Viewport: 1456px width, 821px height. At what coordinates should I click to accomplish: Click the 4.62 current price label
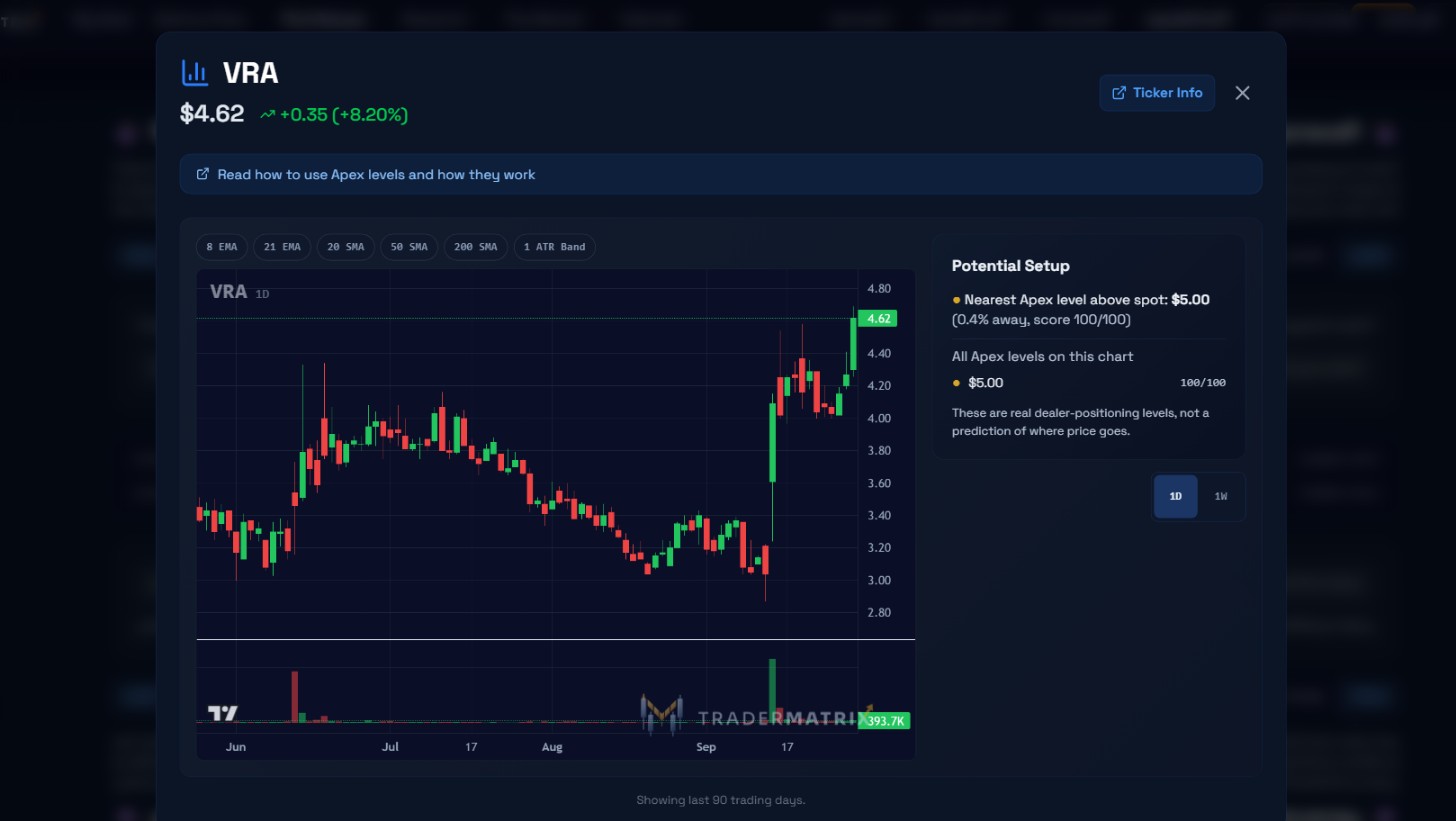878,319
